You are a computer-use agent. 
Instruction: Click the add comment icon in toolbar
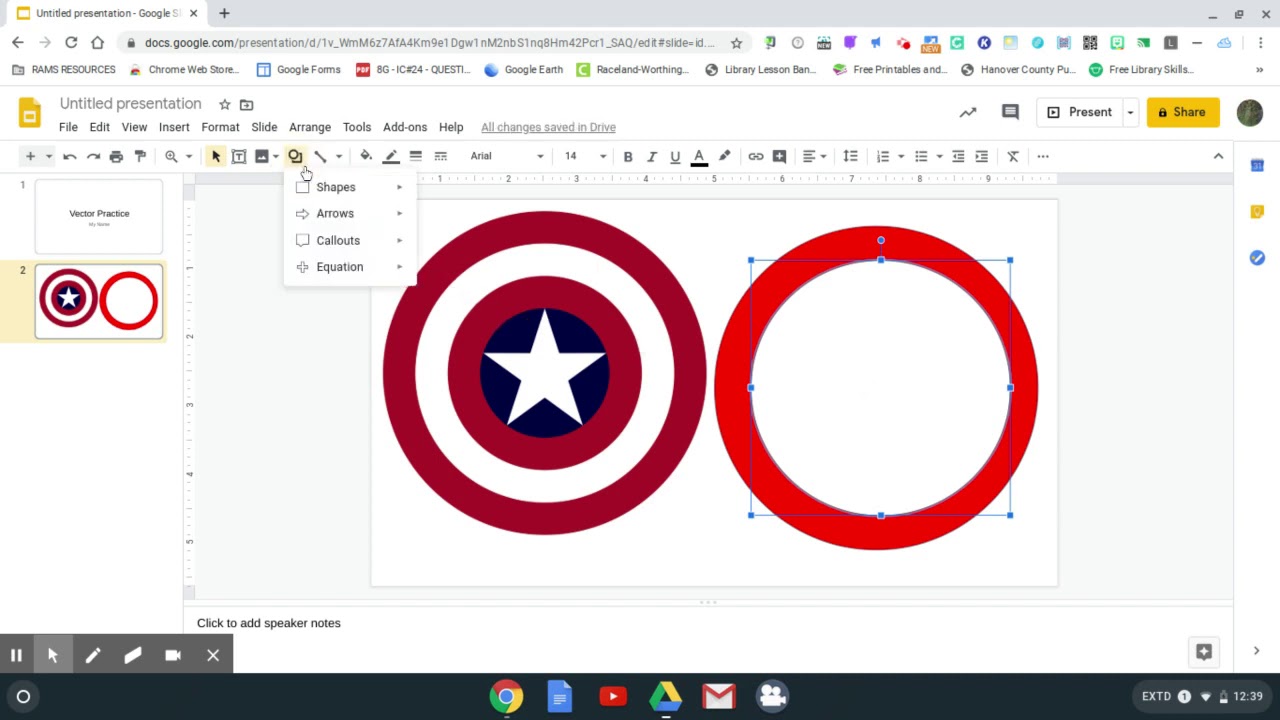(x=780, y=156)
